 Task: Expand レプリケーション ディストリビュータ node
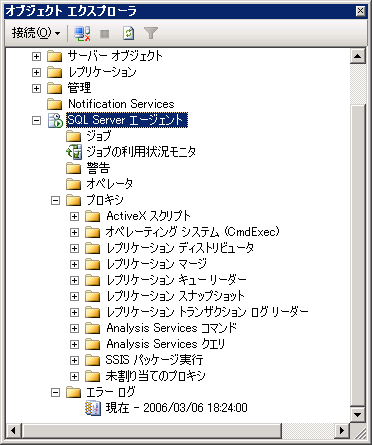click(74, 248)
